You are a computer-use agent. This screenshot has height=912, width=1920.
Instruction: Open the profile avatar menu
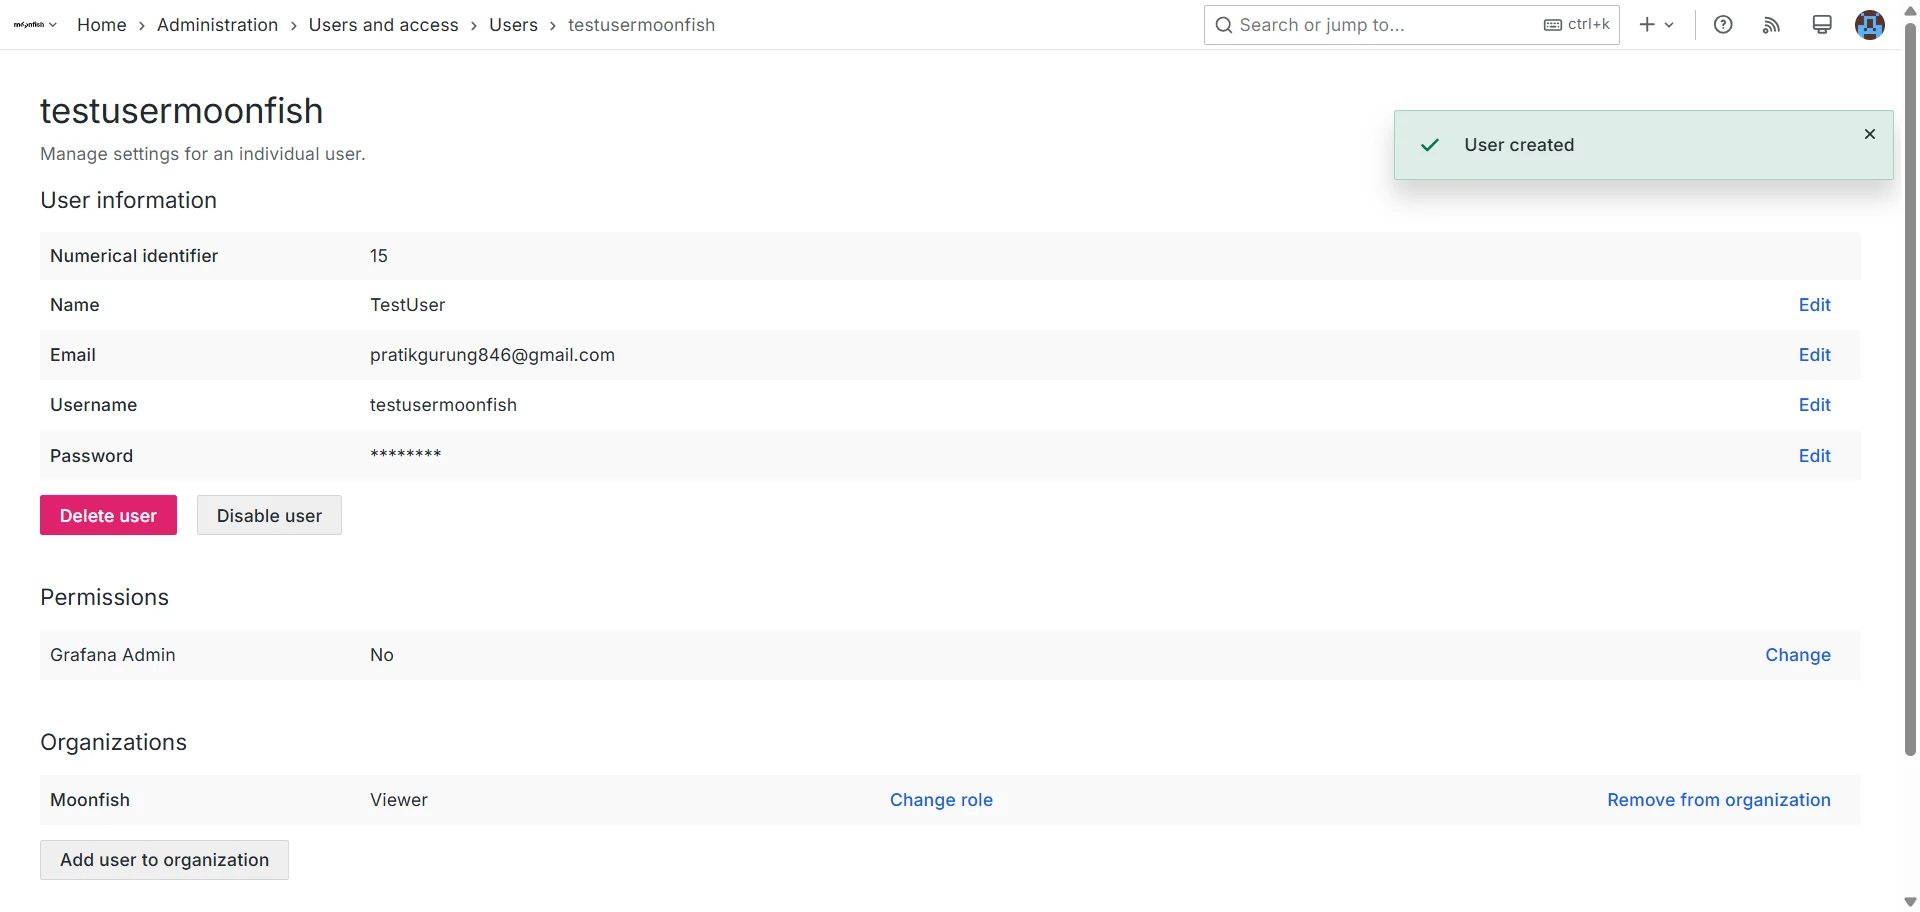[1871, 25]
